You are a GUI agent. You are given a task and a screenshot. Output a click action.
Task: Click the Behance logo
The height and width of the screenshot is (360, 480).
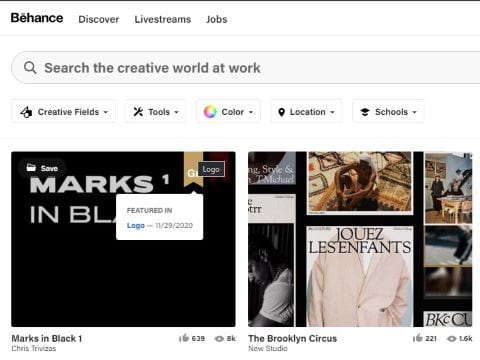pyautogui.click(x=37, y=18)
